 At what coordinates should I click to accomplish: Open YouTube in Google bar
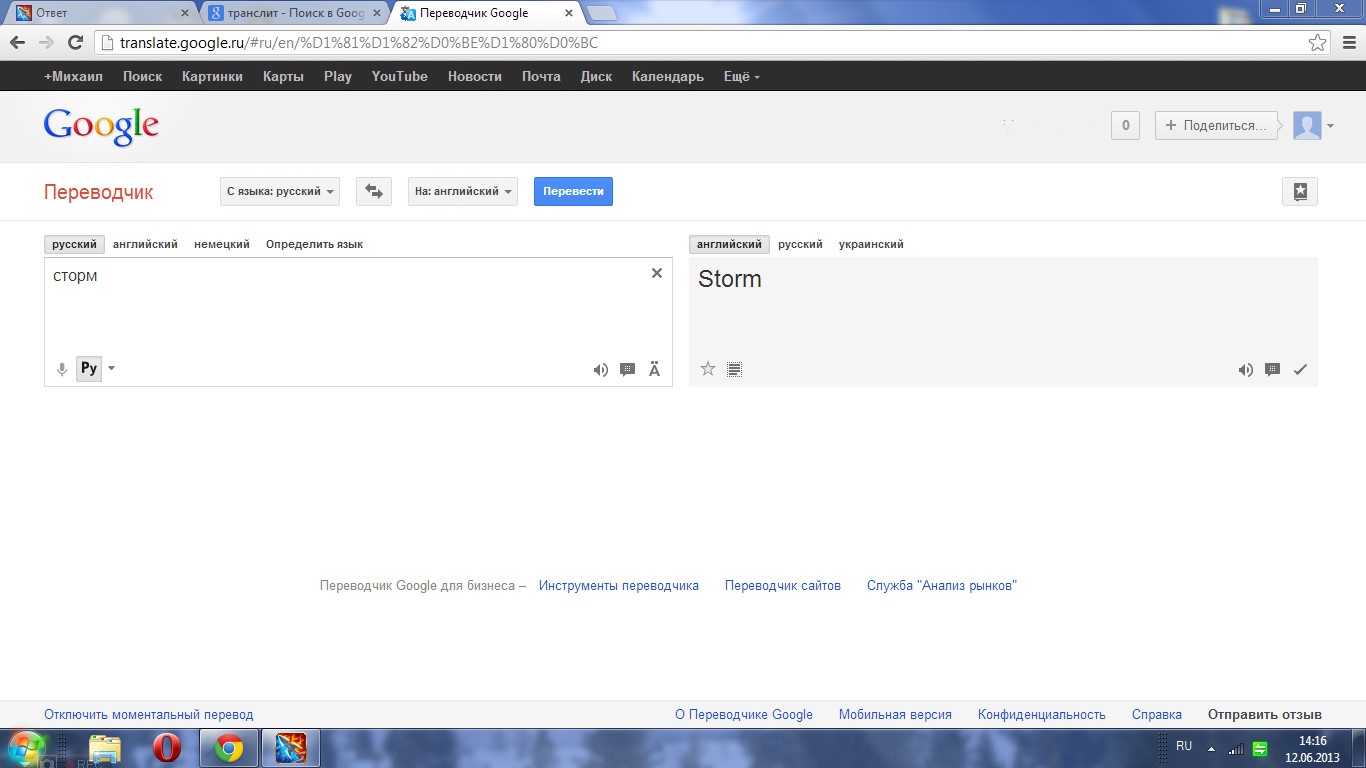pyautogui.click(x=400, y=77)
